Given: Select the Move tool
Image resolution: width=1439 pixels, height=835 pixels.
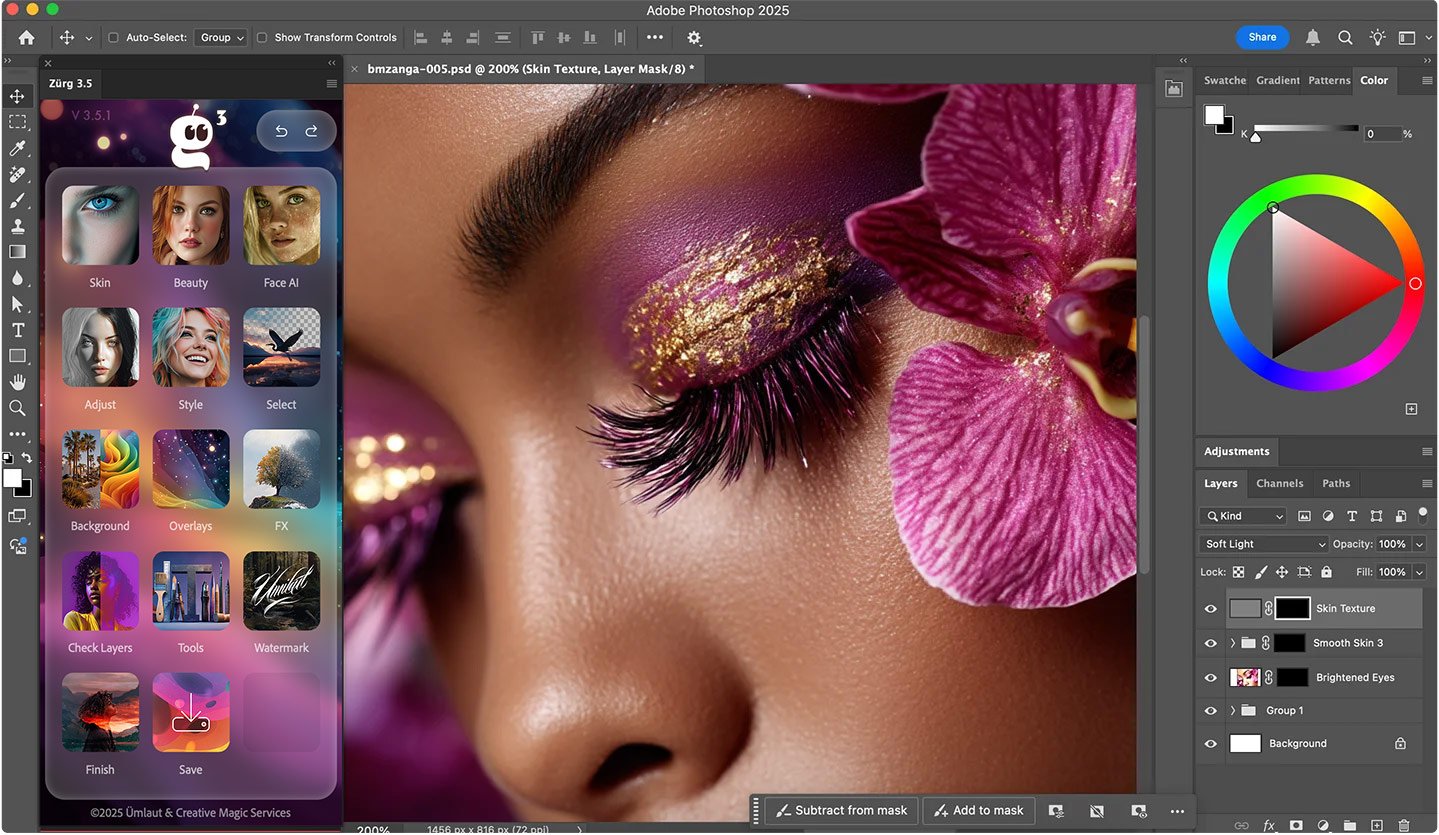Looking at the screenshot, I should click(17, 96).
